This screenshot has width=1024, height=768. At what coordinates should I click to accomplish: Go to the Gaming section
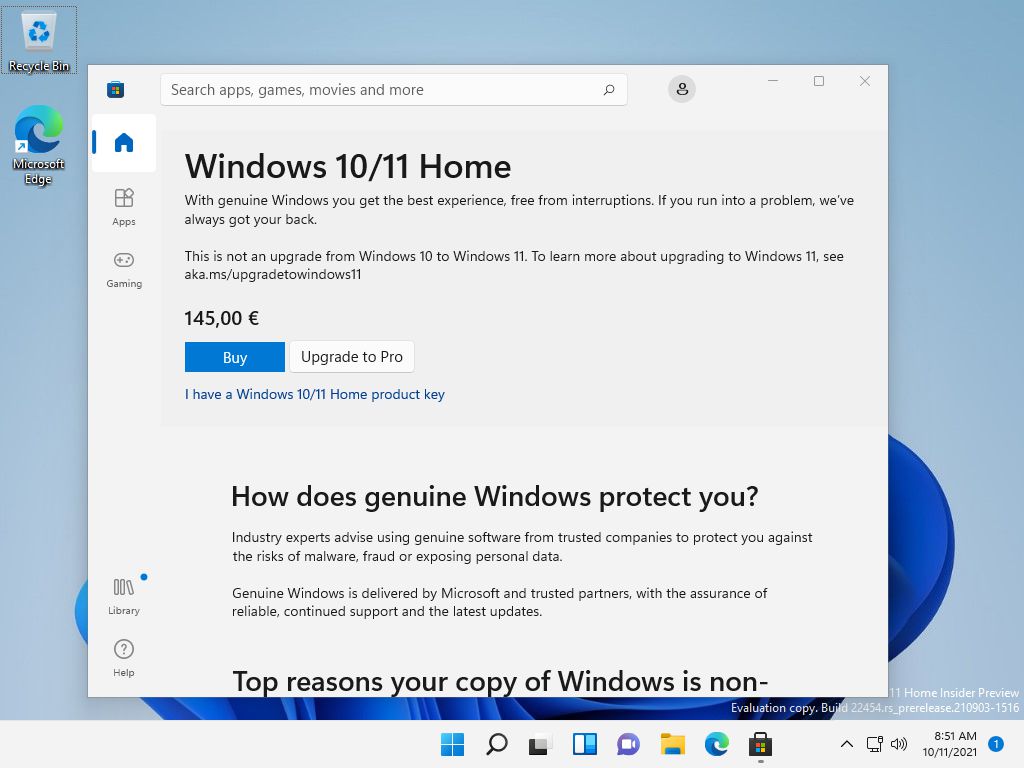[x=123, y=269]
